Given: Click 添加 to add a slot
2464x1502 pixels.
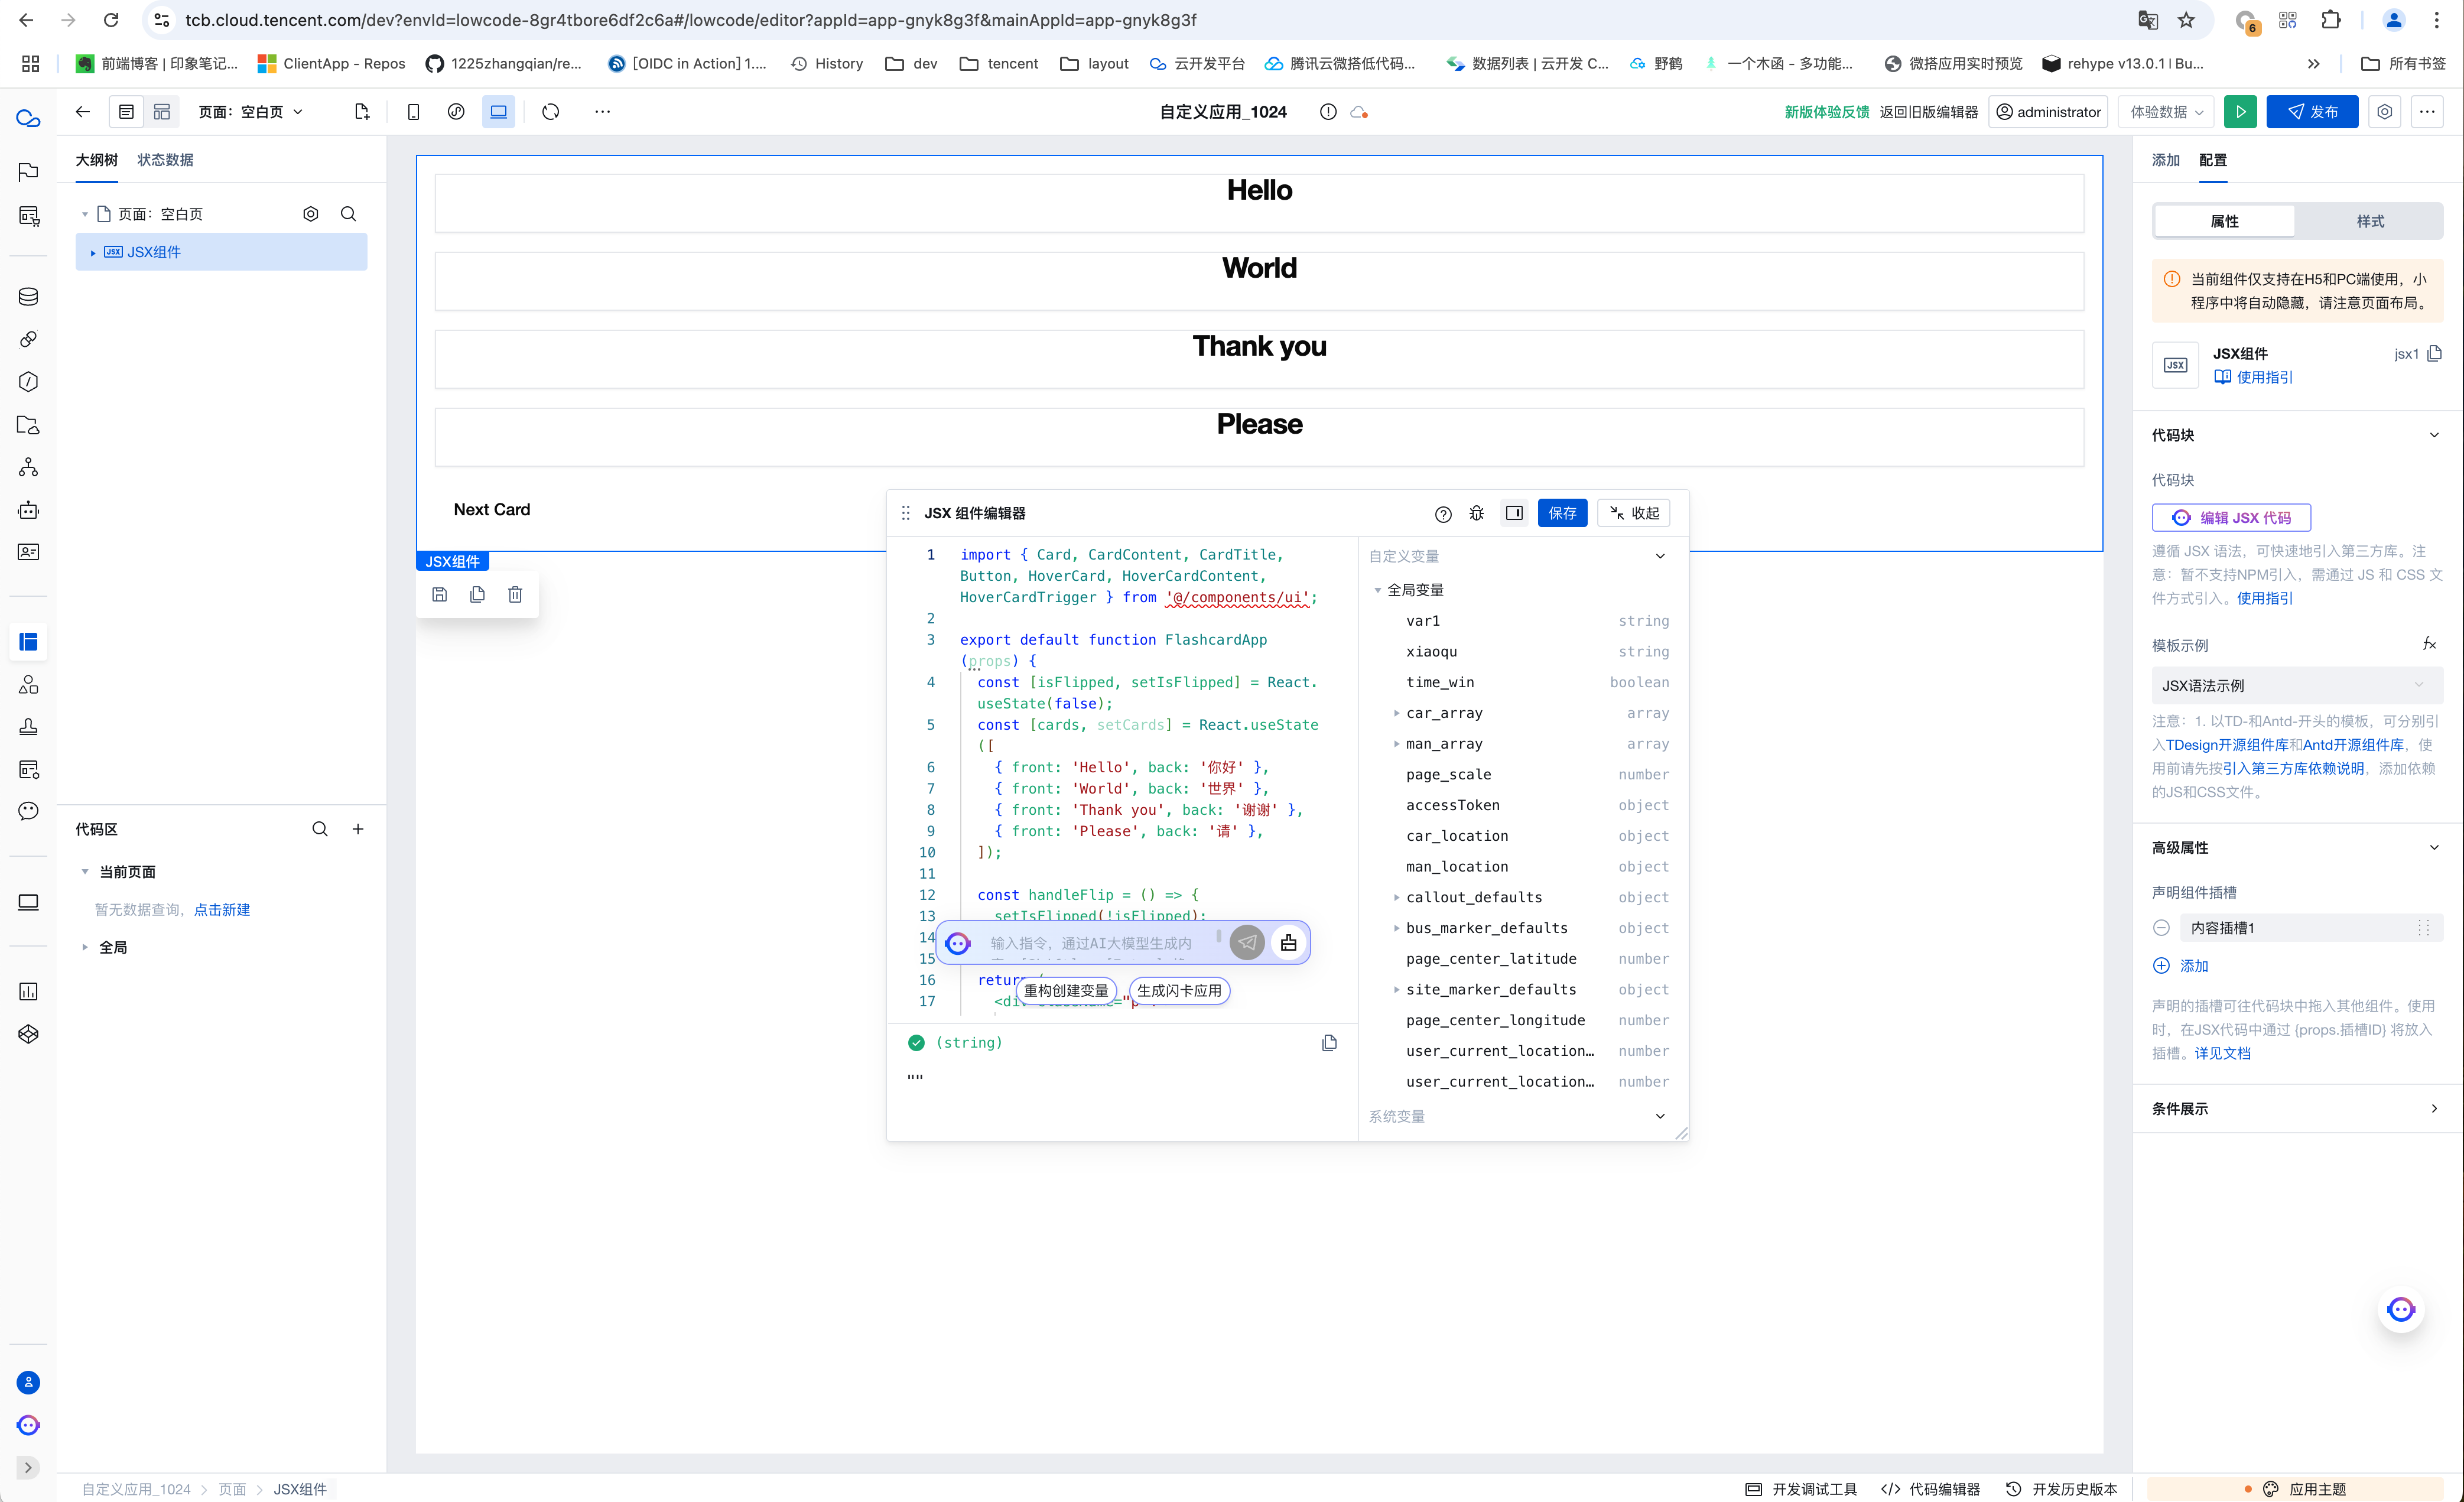Looking at the screenshot, I should click(x=2180, y=966).
